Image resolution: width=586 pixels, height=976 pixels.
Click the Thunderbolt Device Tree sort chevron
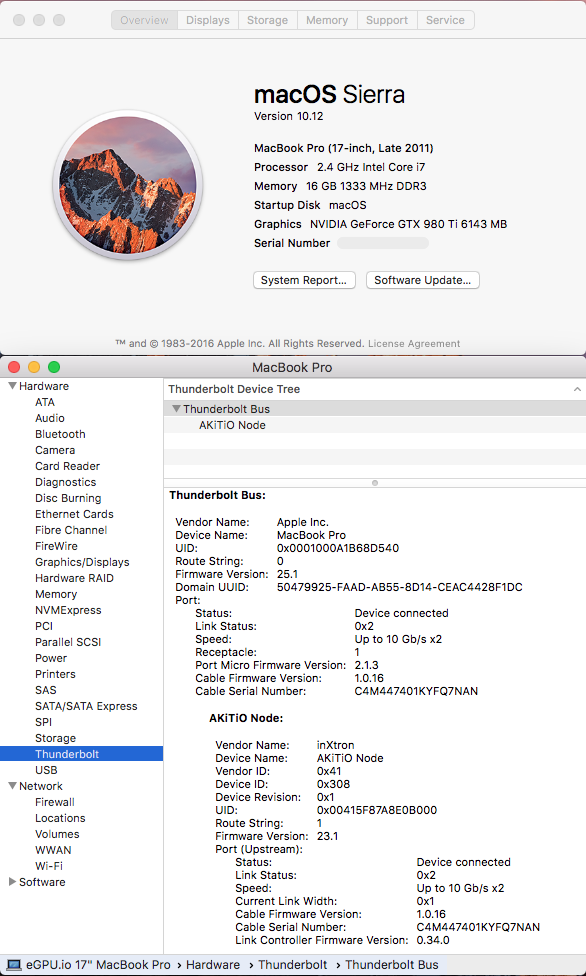(x=577, y=389)
